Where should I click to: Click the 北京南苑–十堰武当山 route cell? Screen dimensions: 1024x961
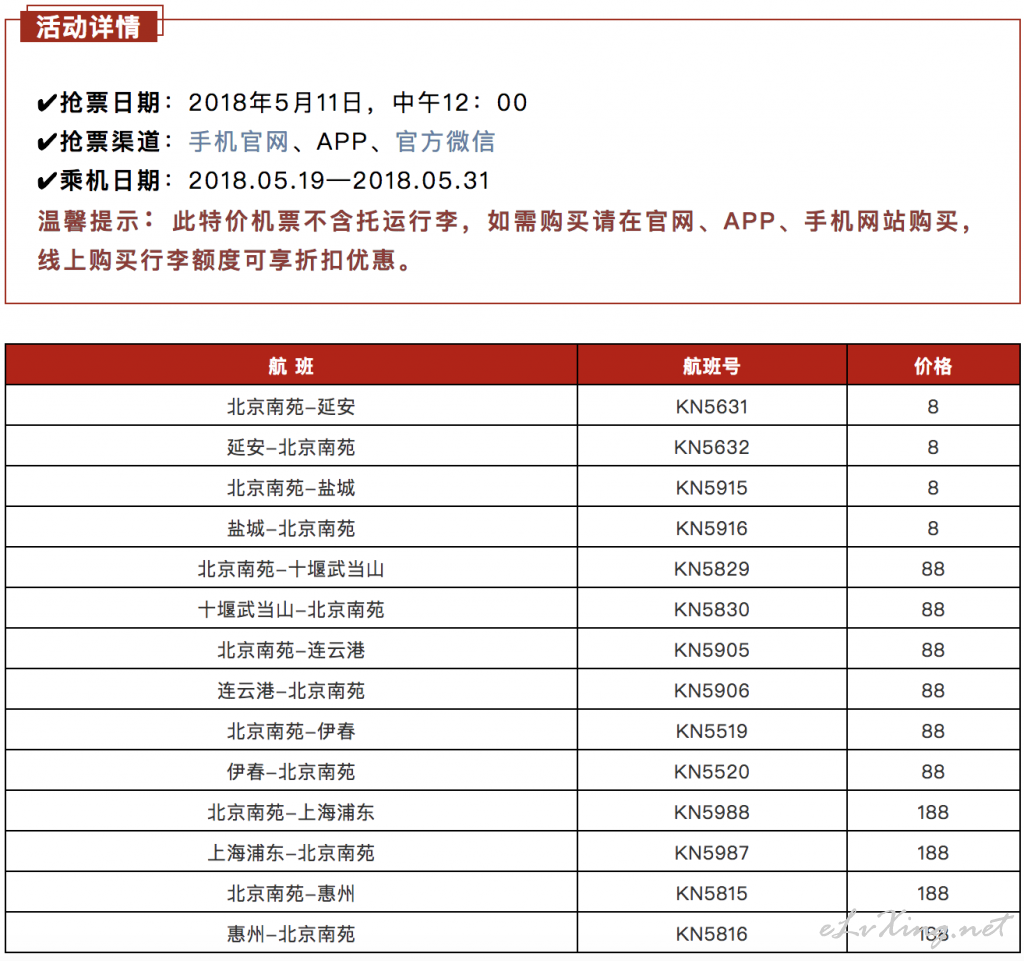pyautogui.click(x=291, y=568)
